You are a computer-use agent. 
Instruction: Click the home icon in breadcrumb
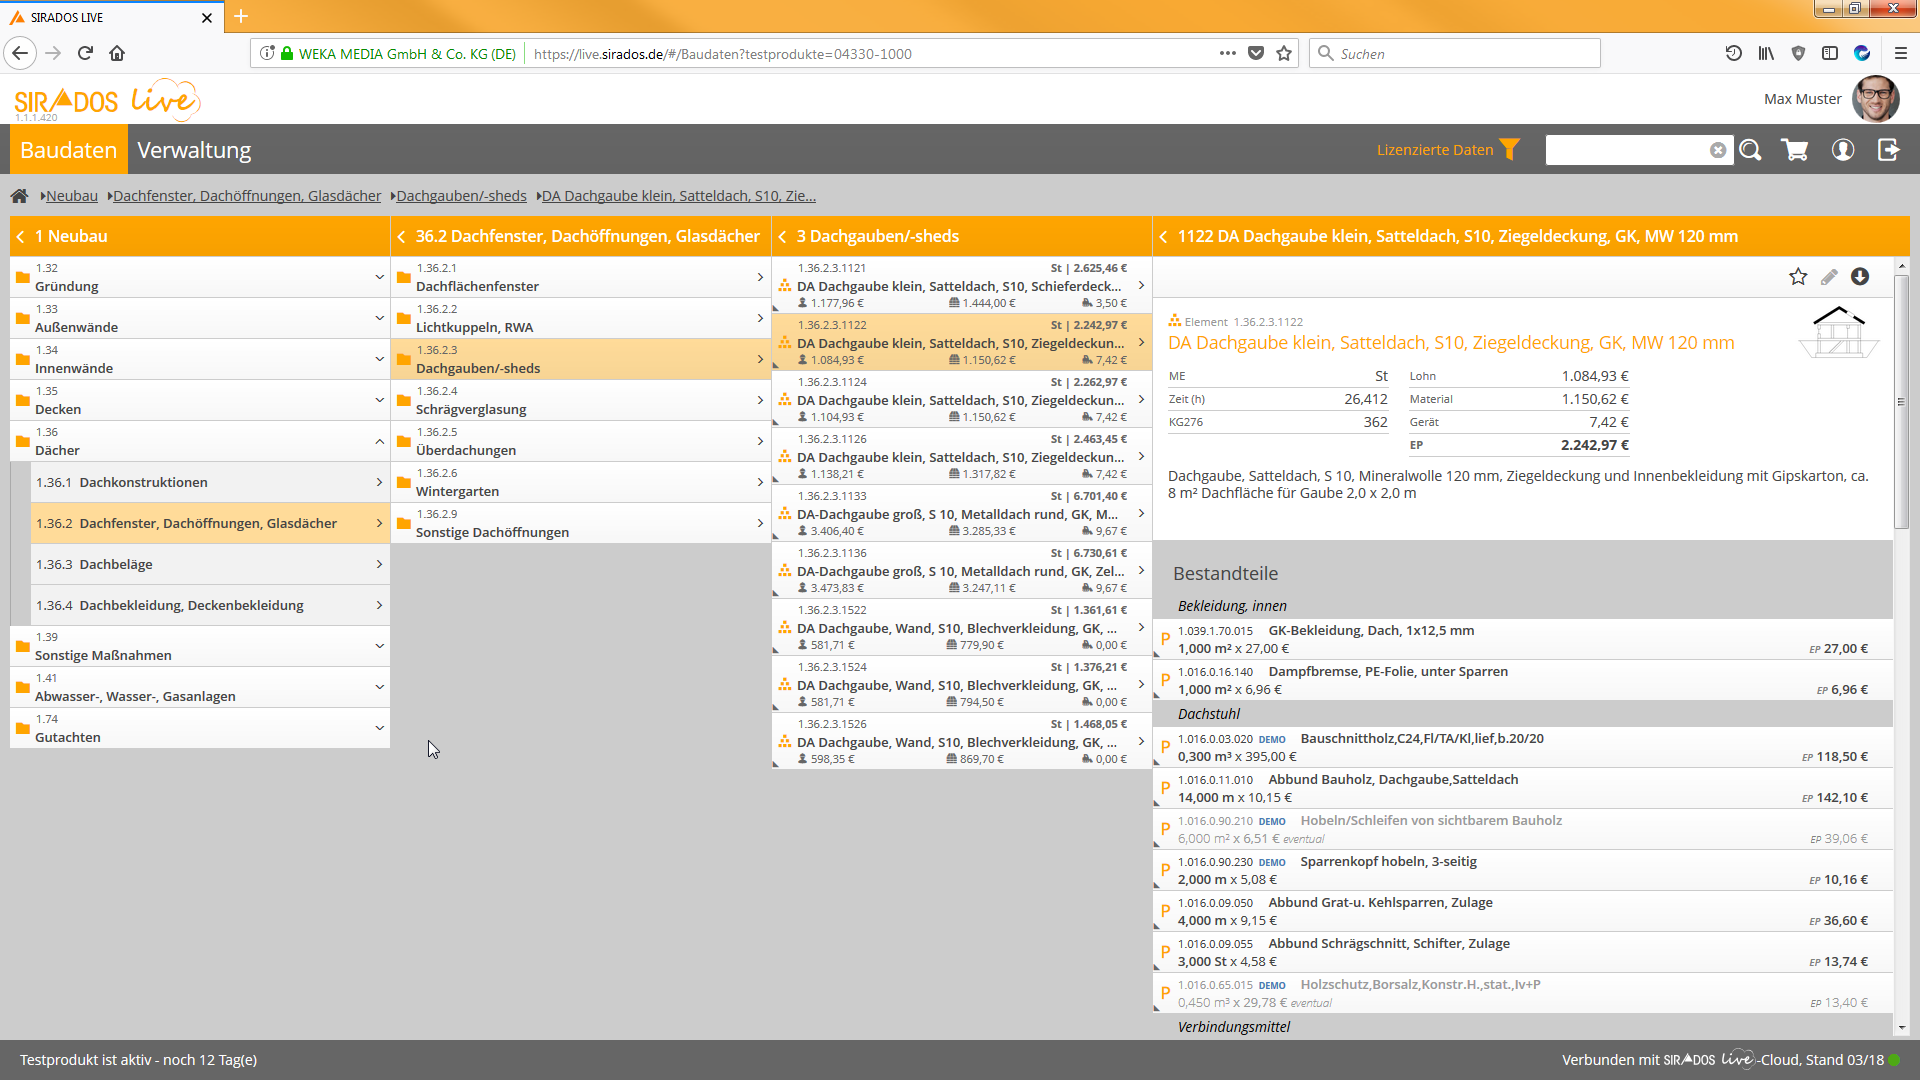(19, 196)
